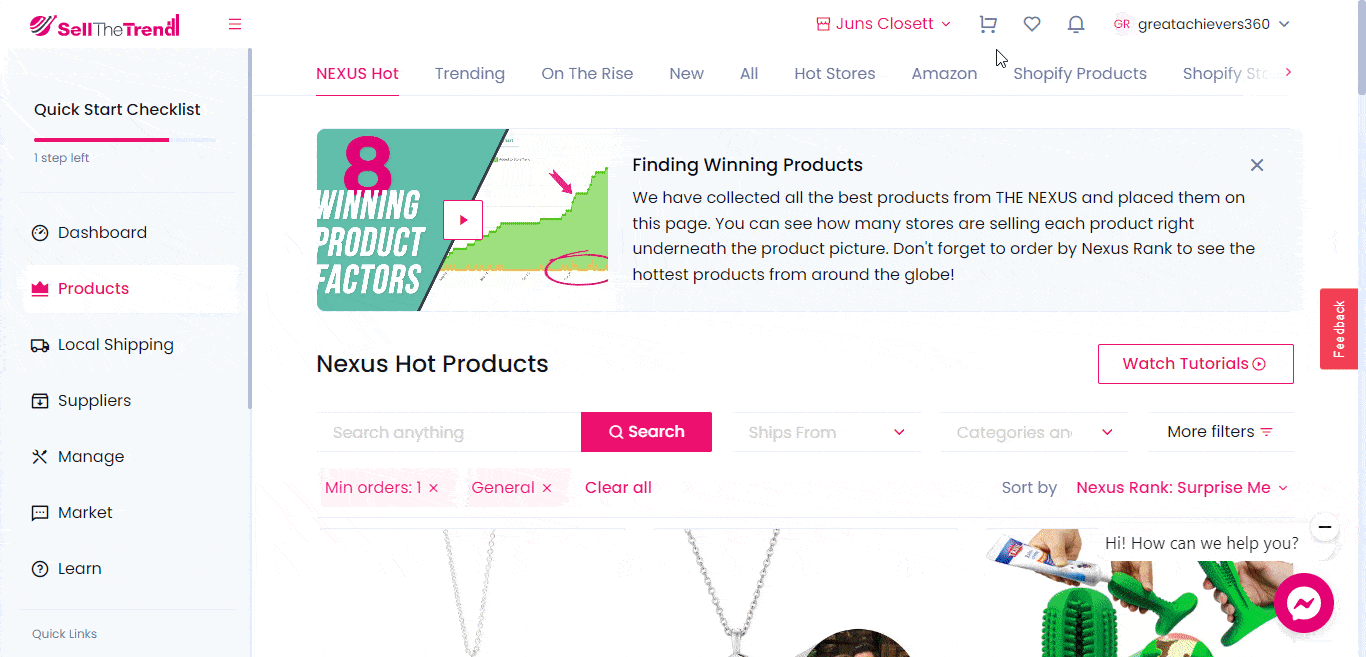
Task: Expand the Categories dropdown
Action: [1035, 432]
